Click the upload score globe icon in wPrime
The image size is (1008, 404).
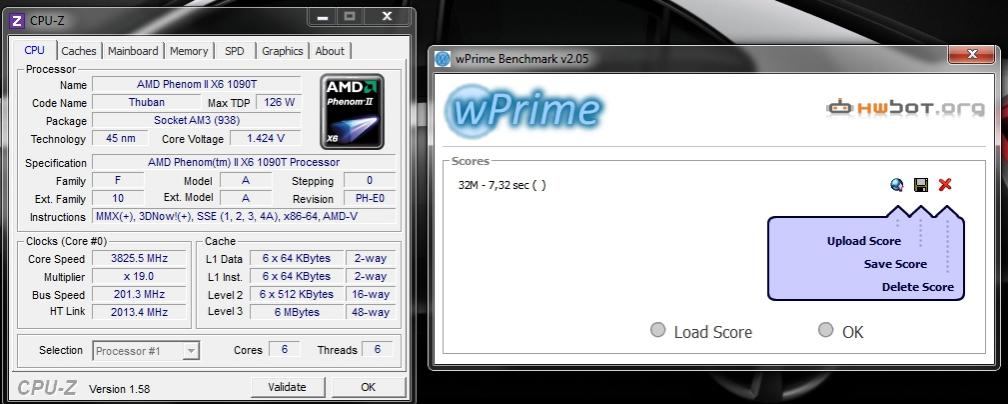[x=897, y=185]
